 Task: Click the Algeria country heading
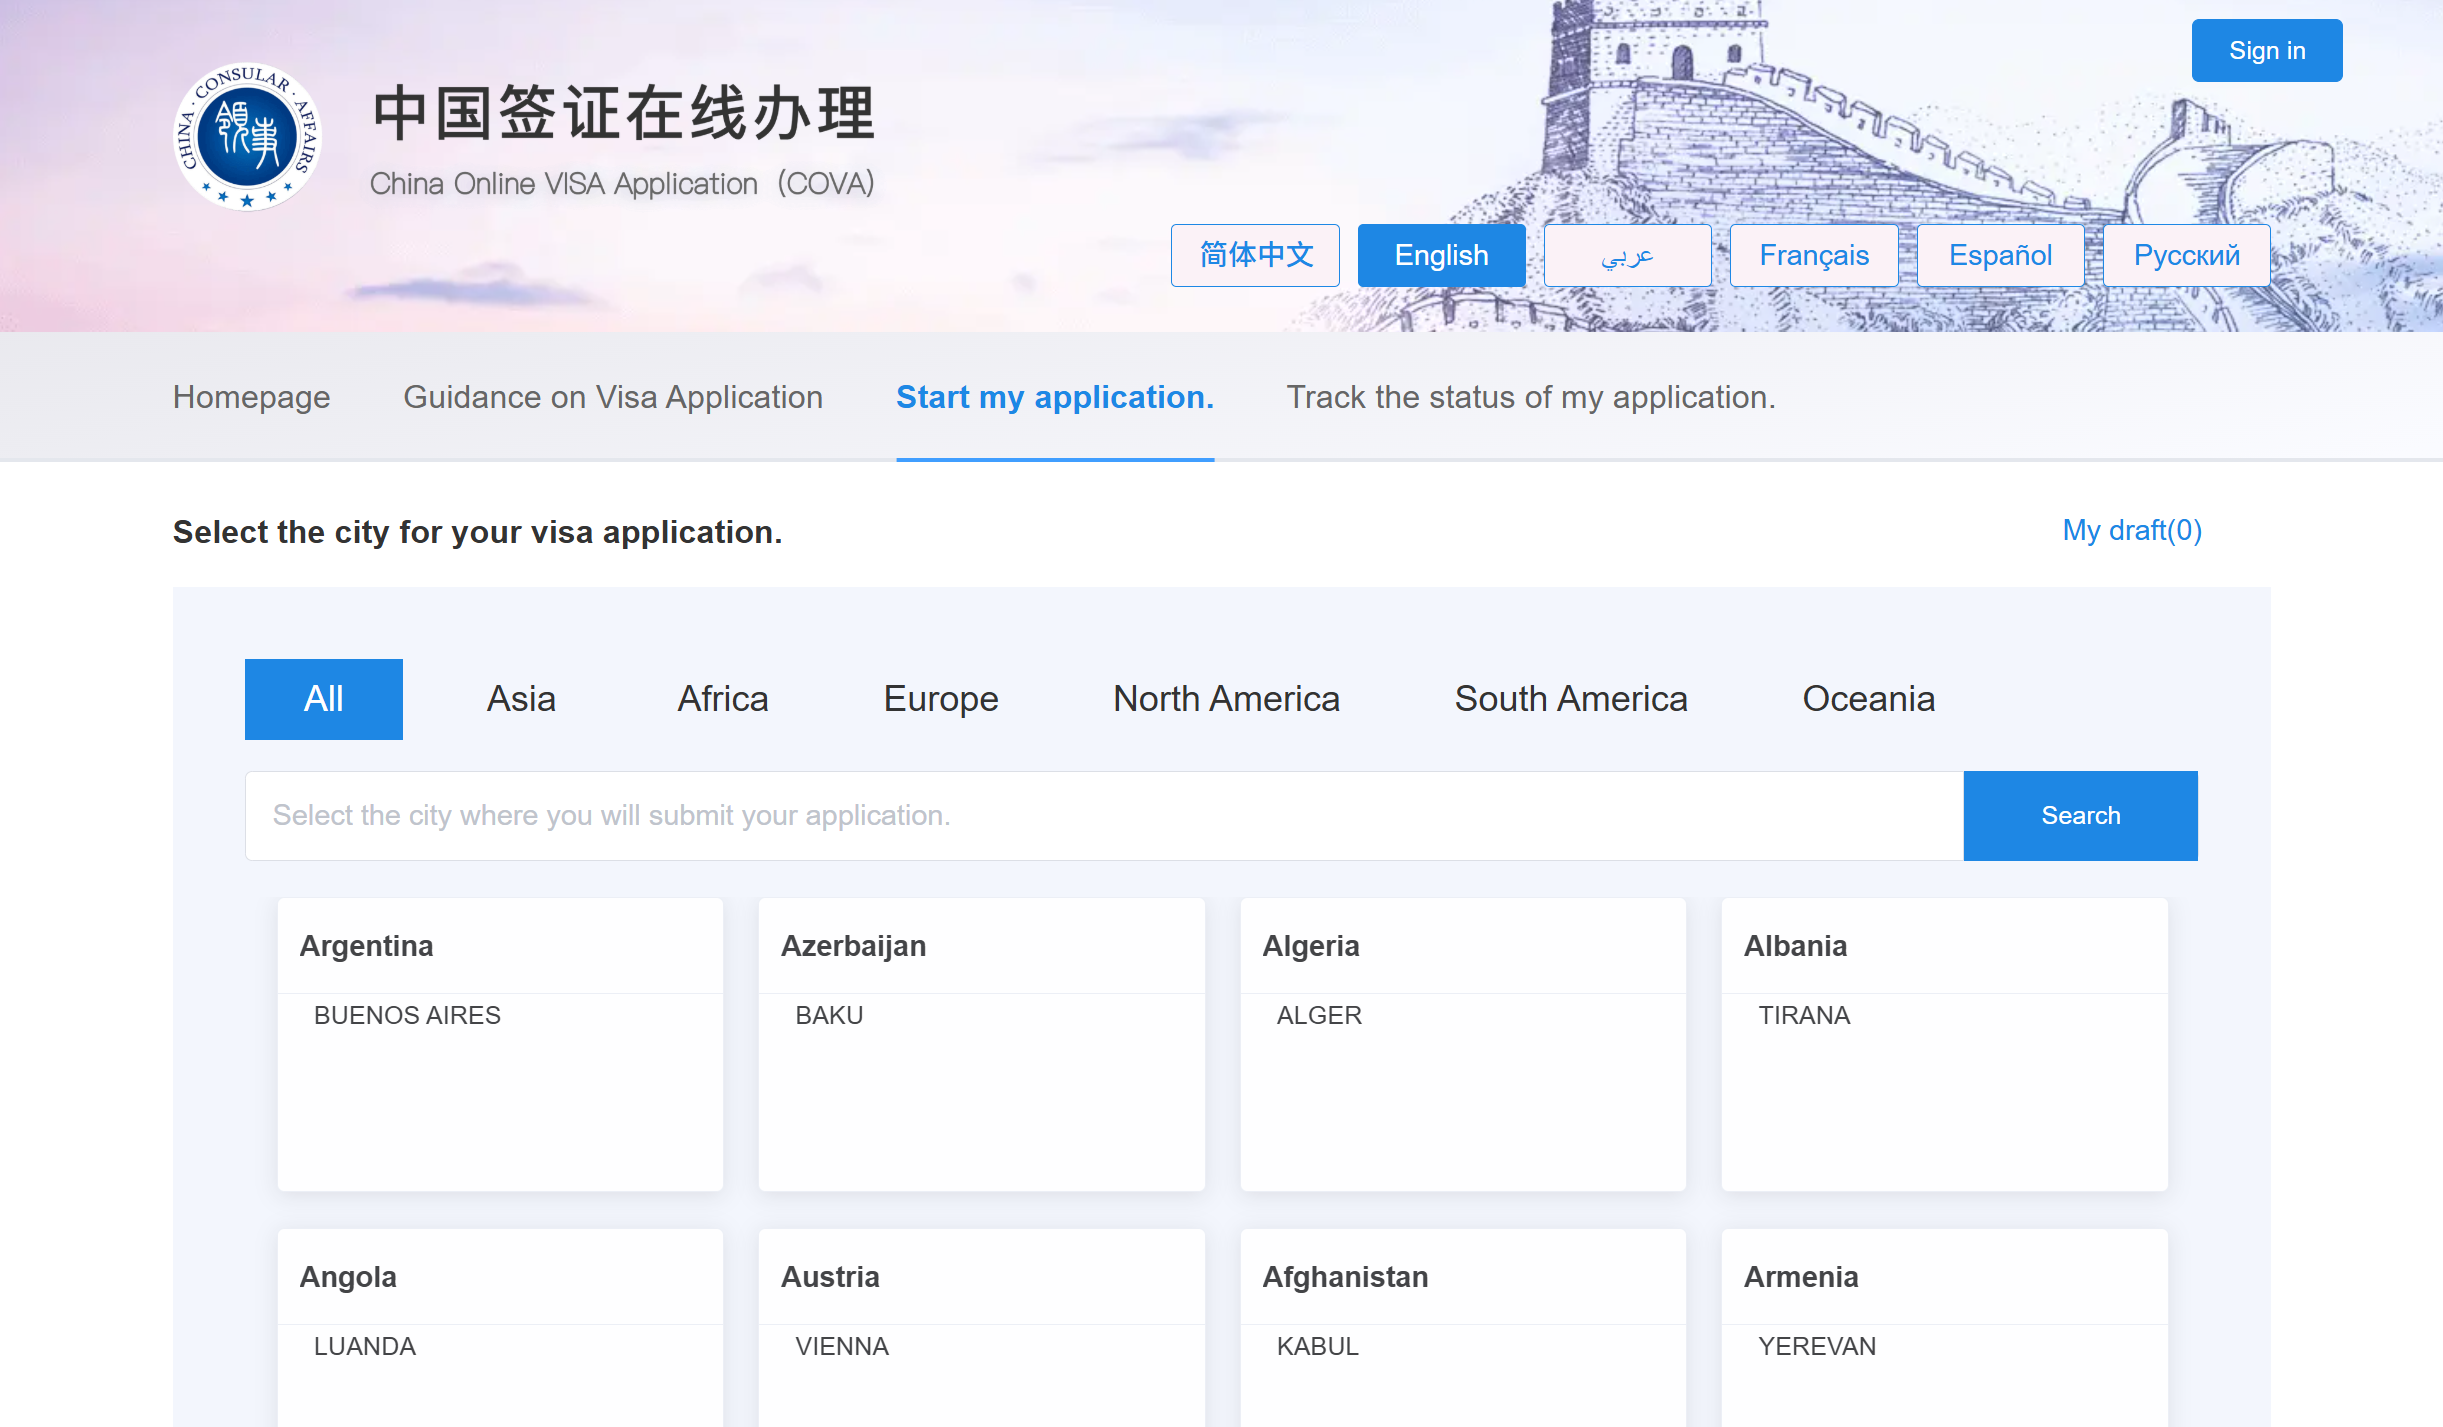point(1310,946)
